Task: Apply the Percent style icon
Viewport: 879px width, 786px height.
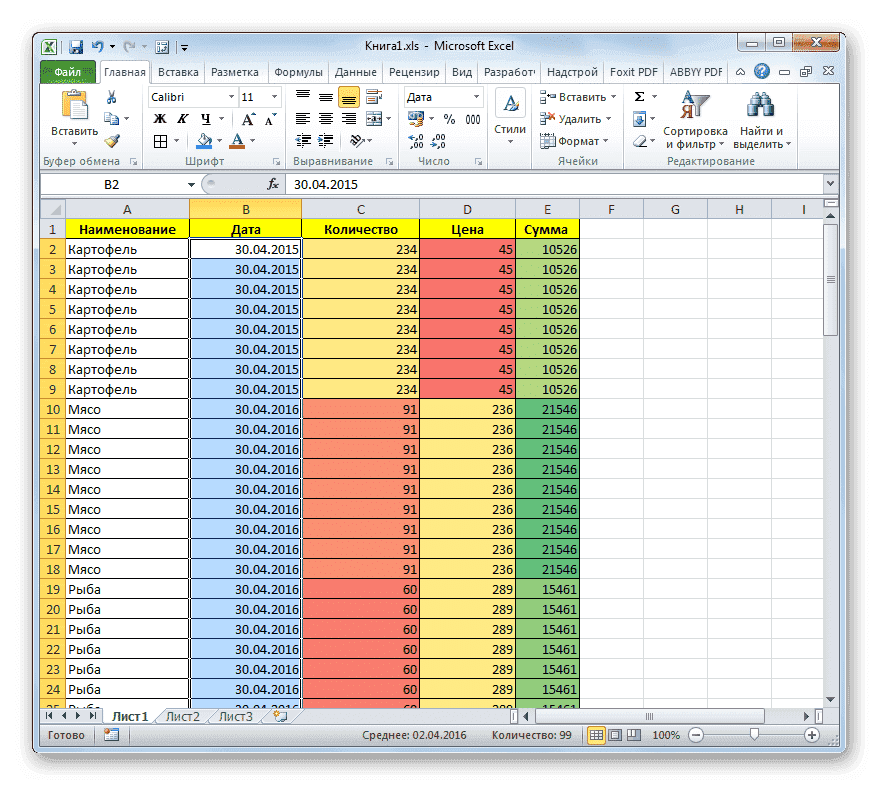Action: click(448, 117)
